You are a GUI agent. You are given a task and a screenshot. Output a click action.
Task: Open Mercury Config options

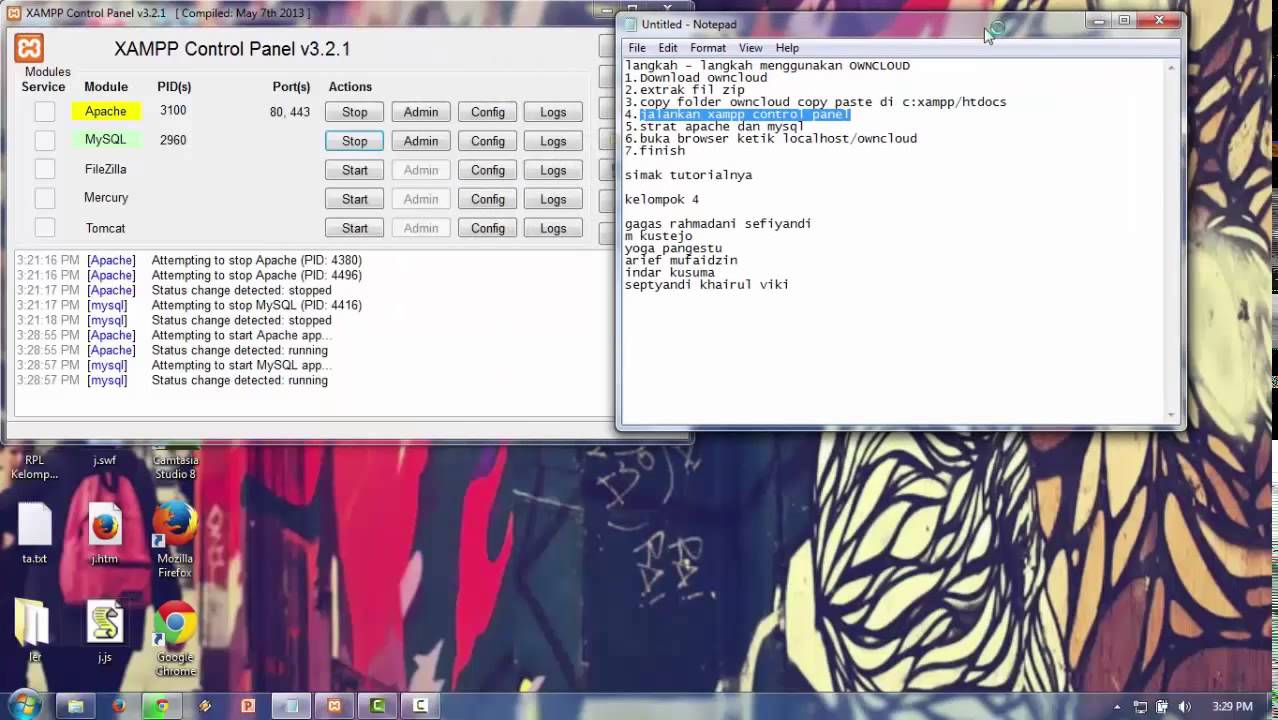click(488, 199)
